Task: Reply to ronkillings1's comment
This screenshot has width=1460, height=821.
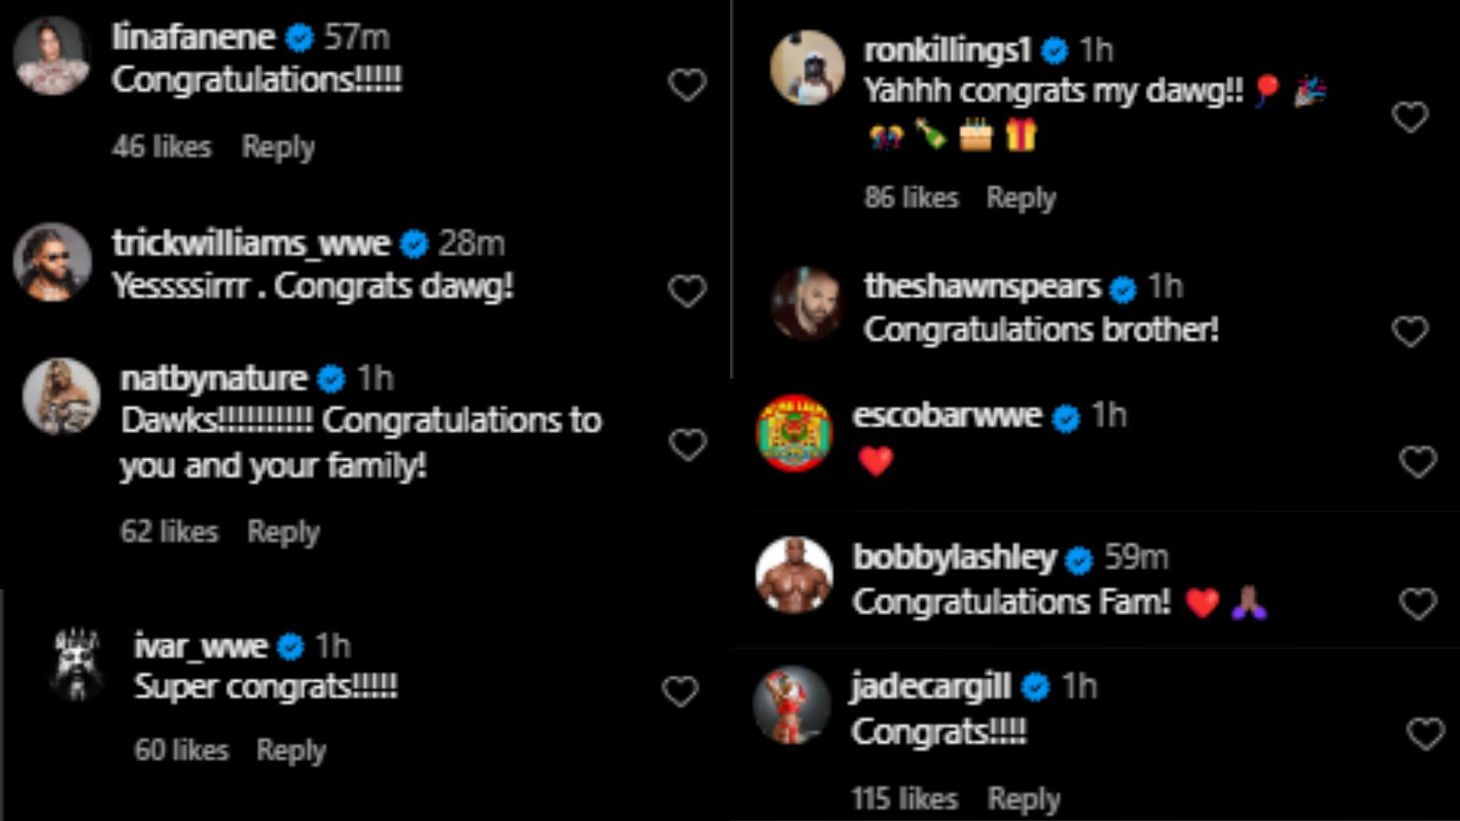Action: 1021,198
